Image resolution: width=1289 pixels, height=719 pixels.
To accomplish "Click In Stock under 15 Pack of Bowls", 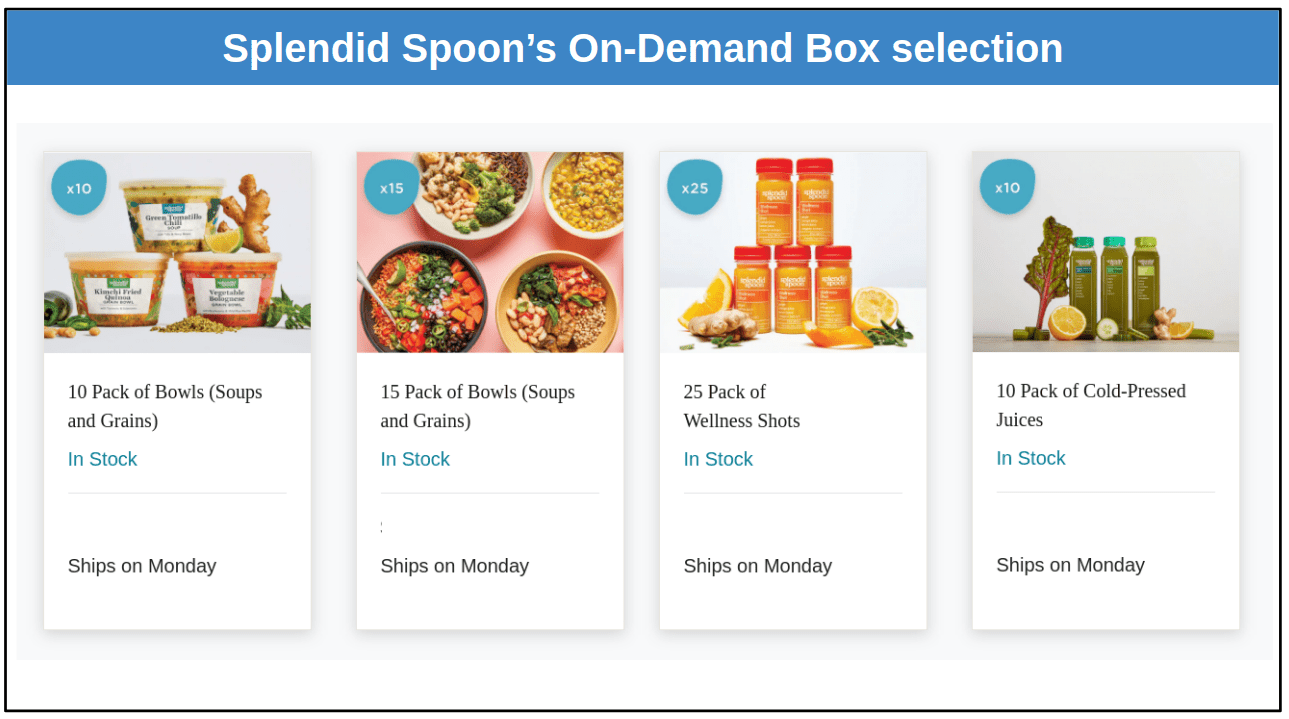I will coord(415,459).
